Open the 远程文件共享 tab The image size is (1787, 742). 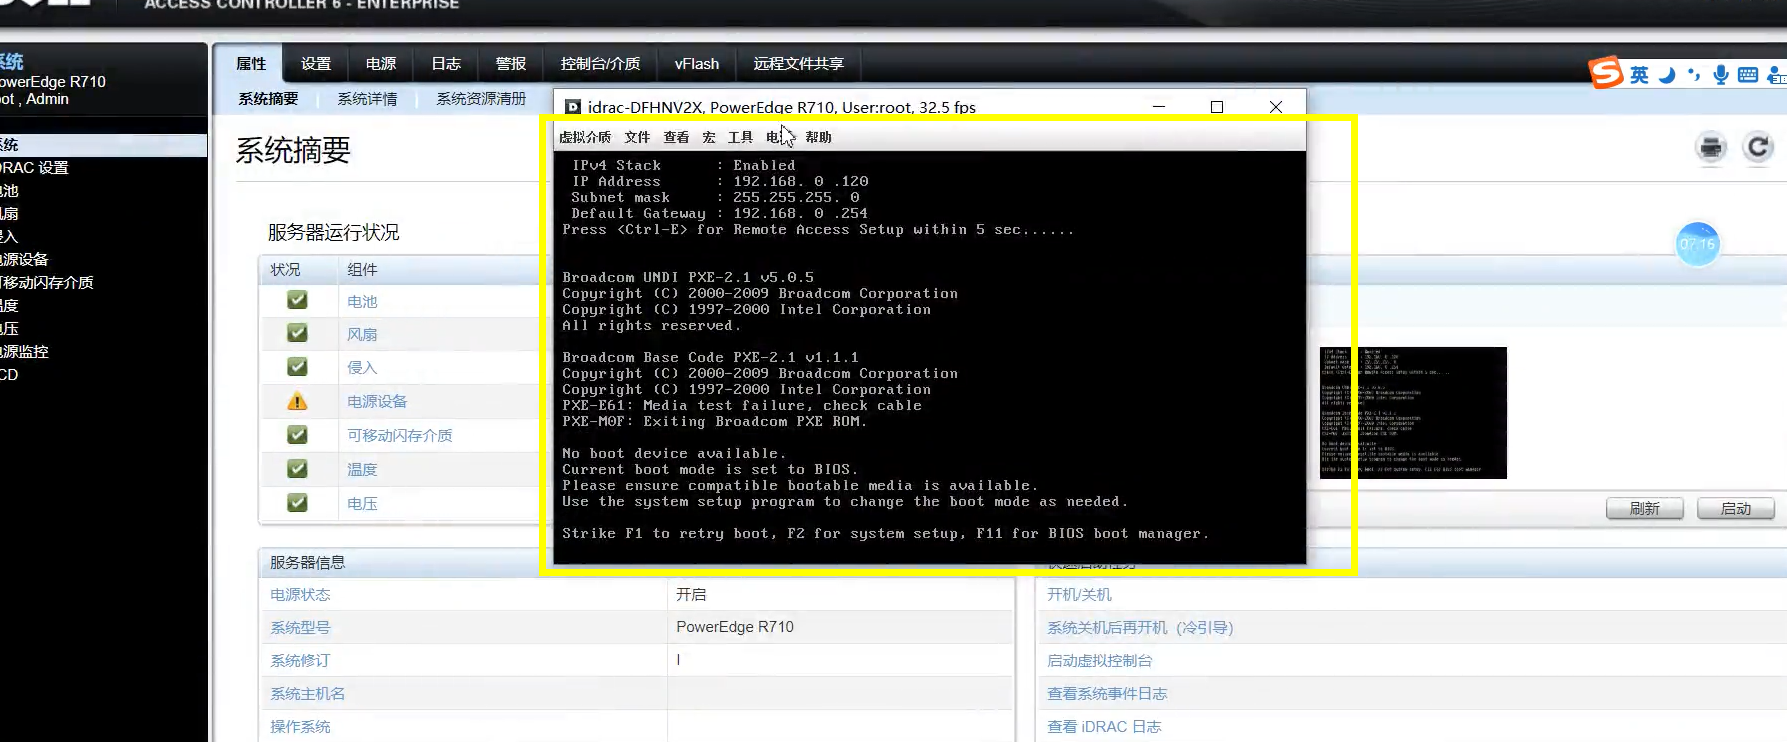click(x=799, y=64)
